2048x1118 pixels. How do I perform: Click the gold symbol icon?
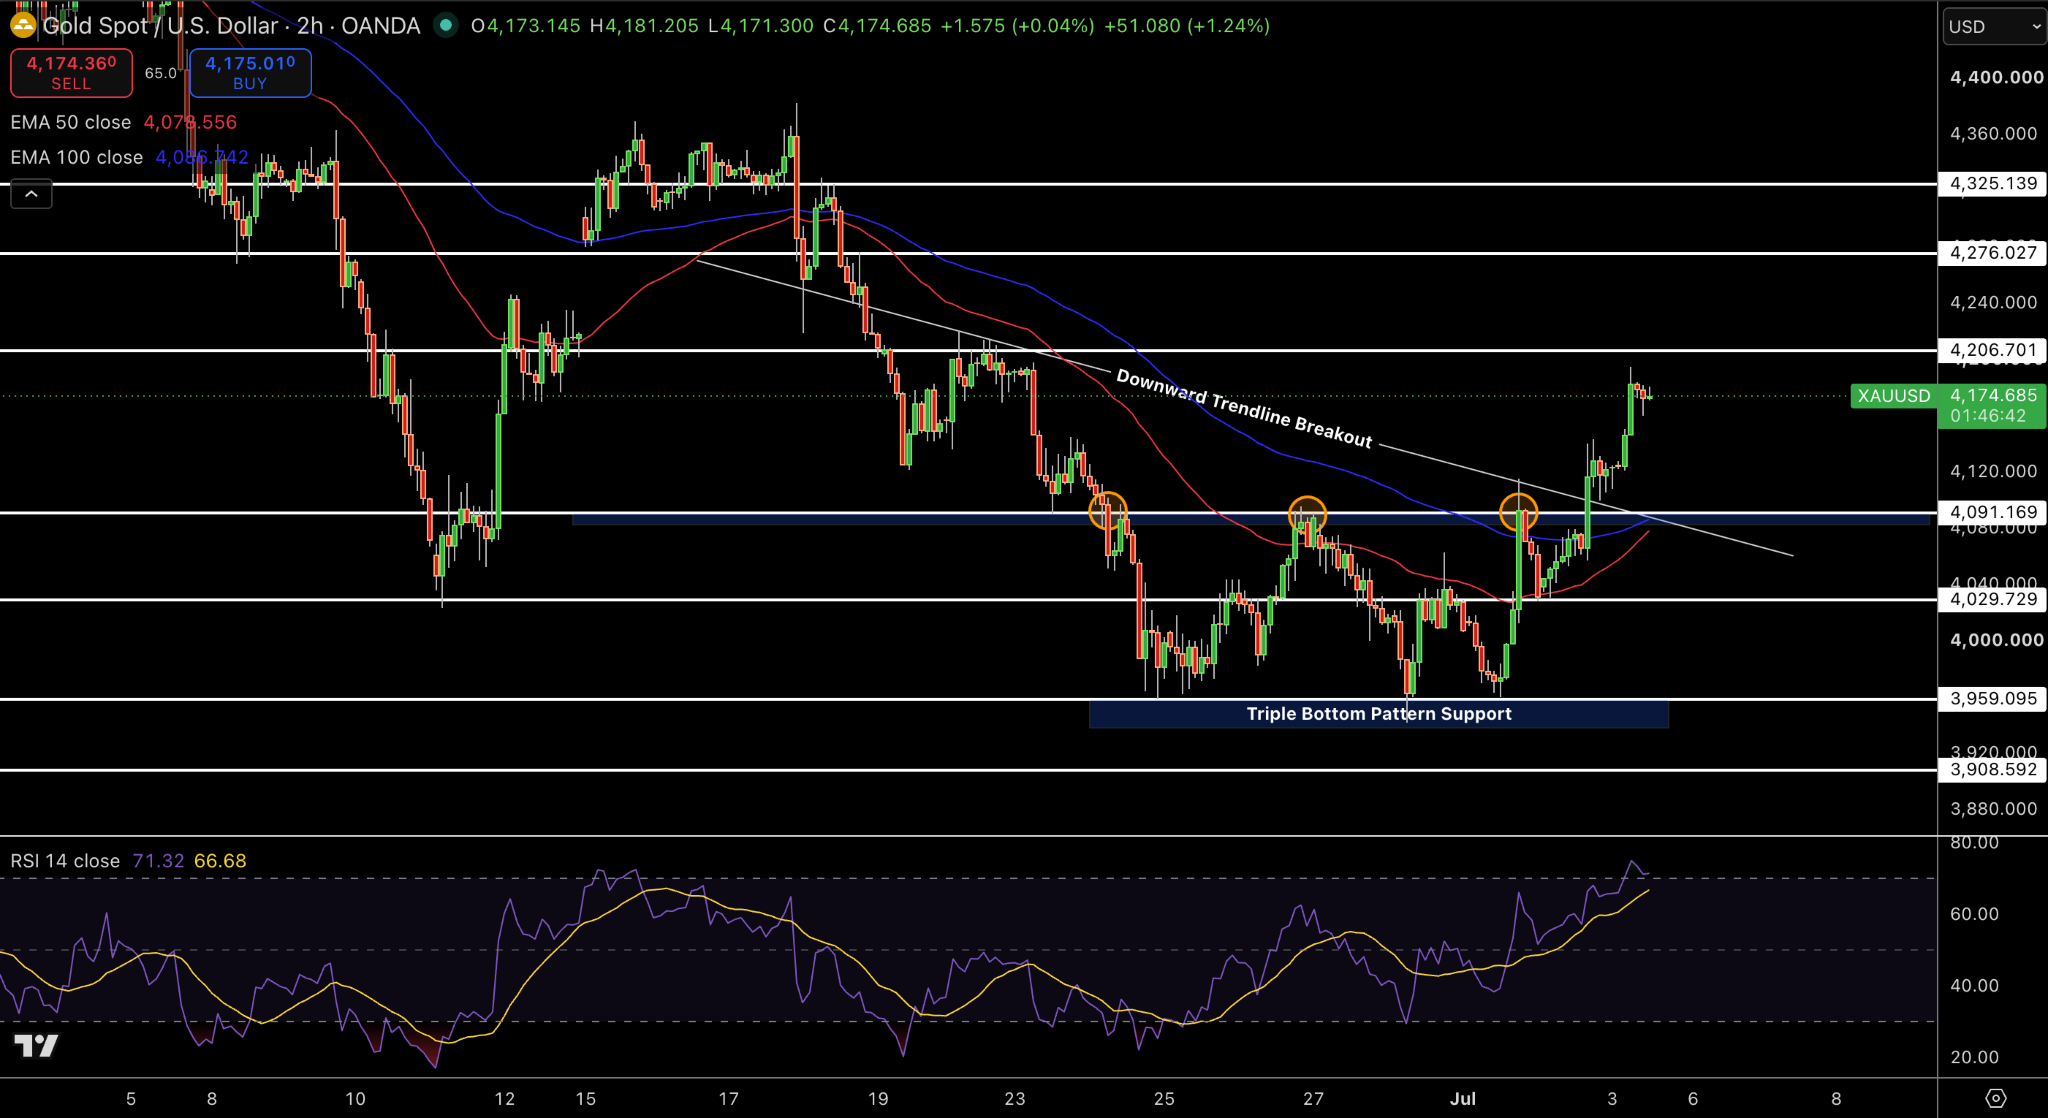click(x=22, y=25)
